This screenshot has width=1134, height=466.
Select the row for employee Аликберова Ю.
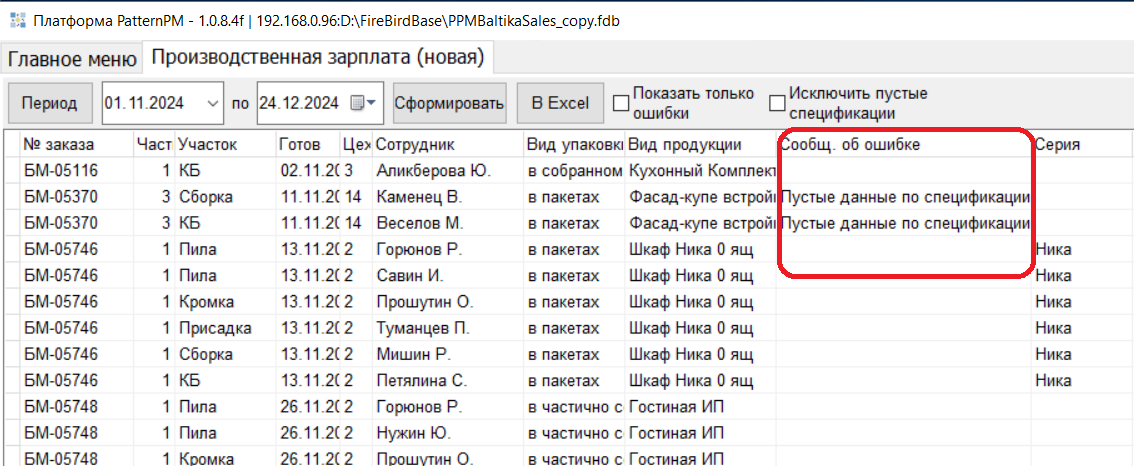click(433, 171)
